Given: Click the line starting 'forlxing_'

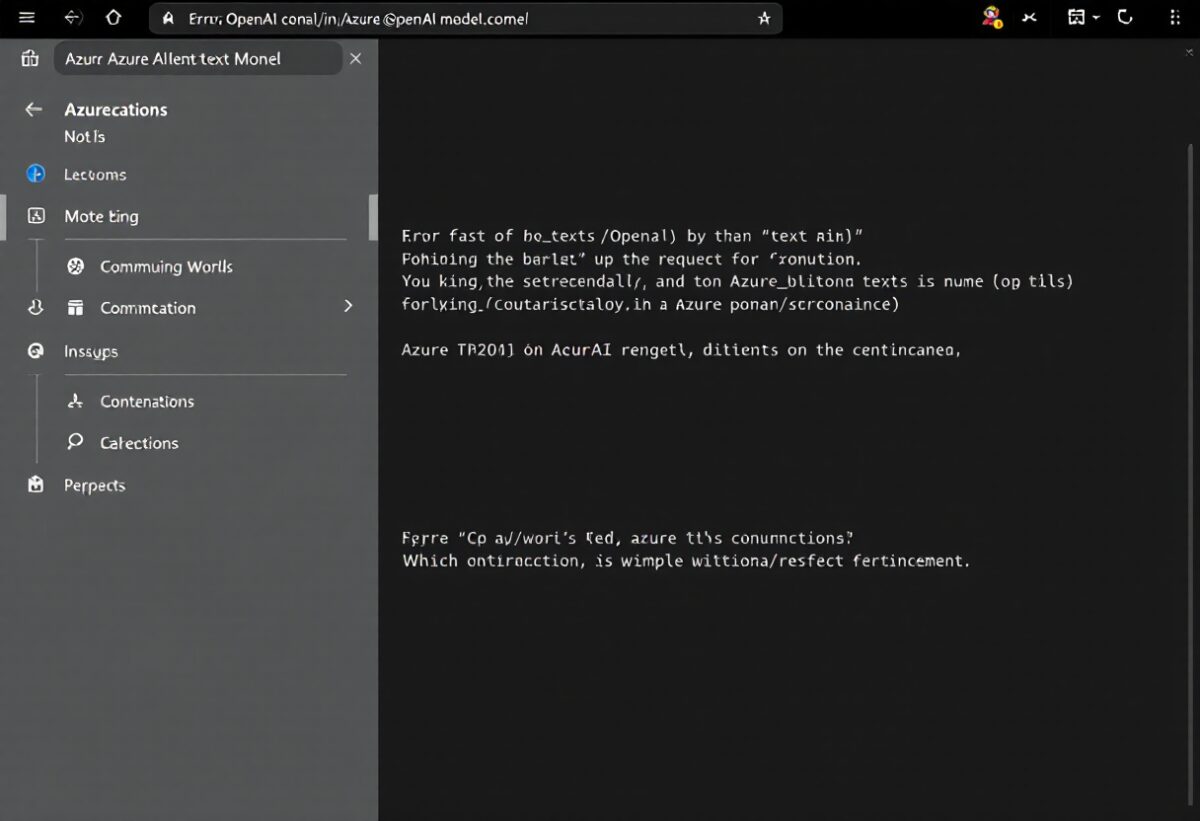Looking at the screenshot, I should (650, 304).
